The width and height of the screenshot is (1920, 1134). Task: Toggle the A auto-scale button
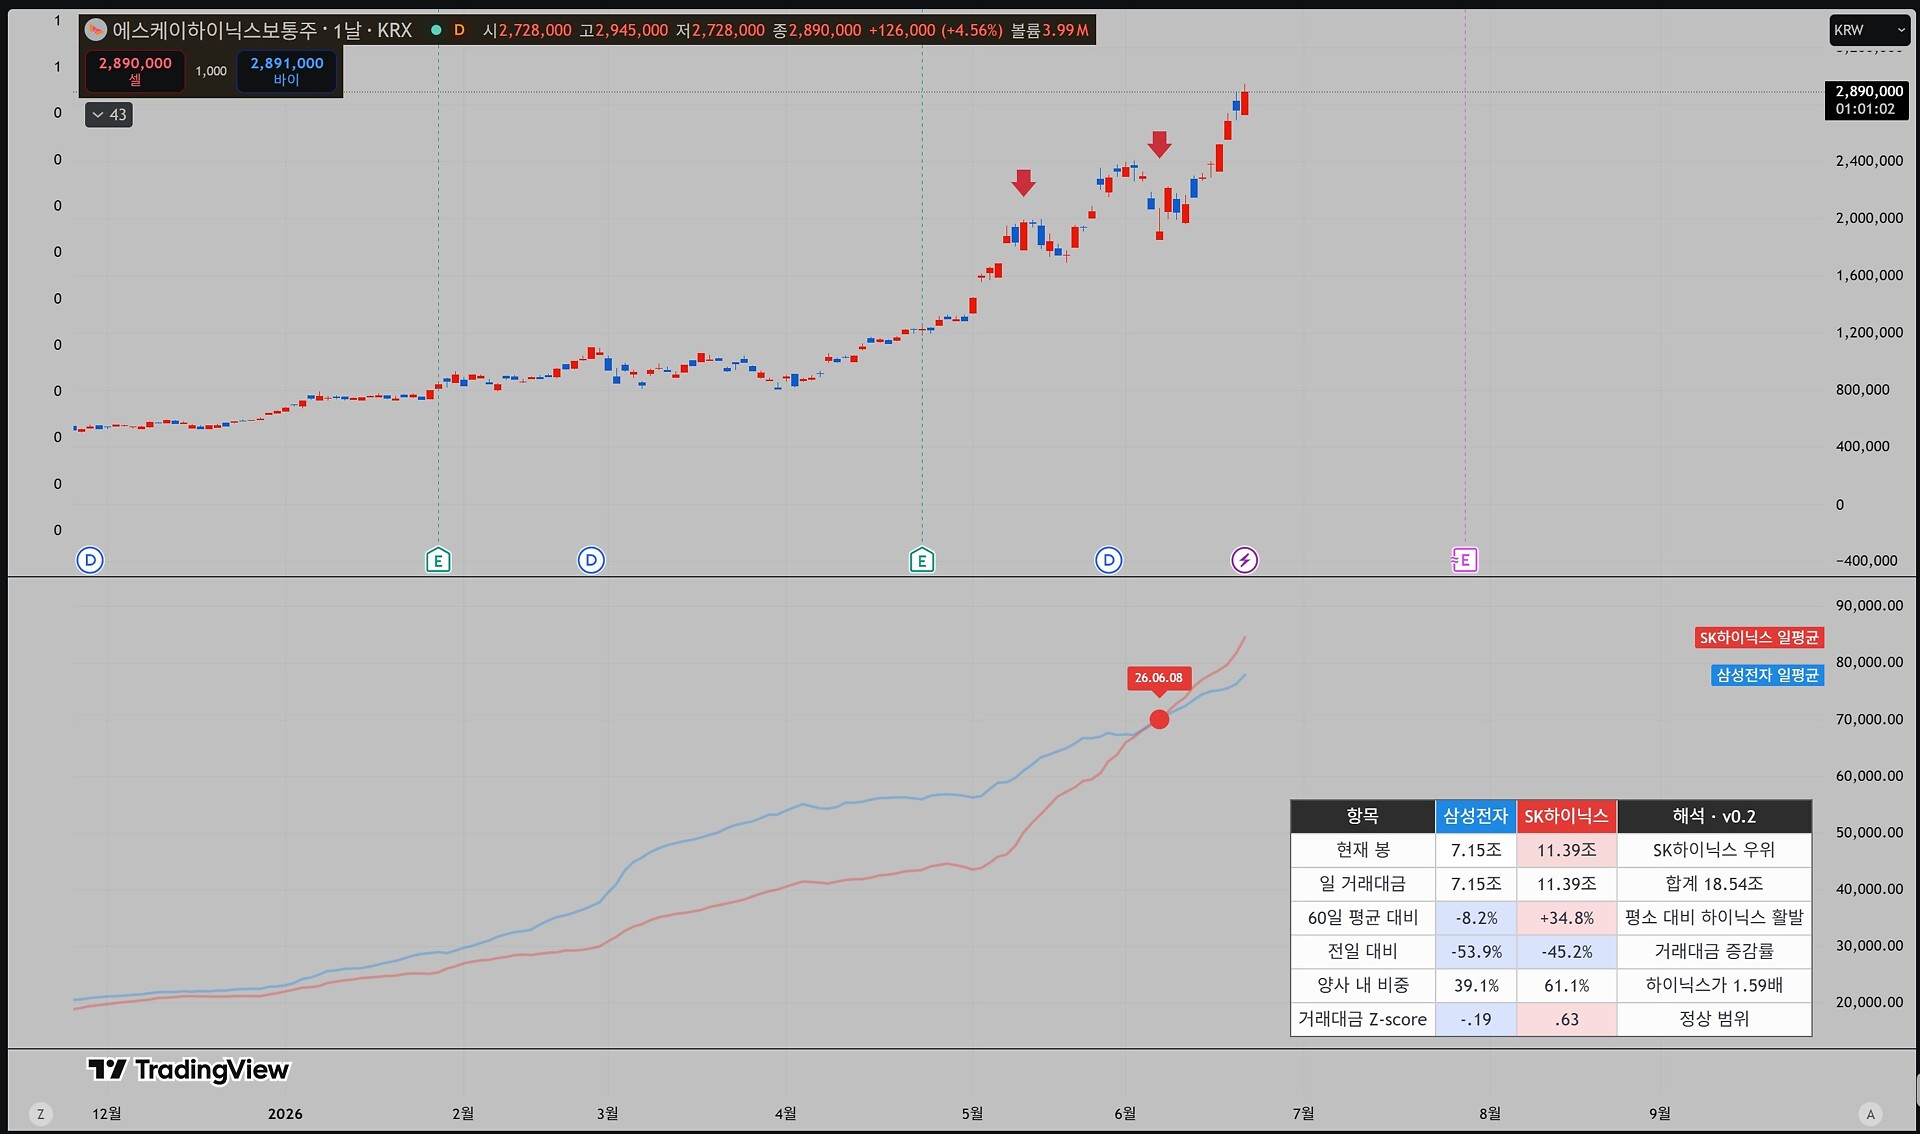(1870, 1114)
